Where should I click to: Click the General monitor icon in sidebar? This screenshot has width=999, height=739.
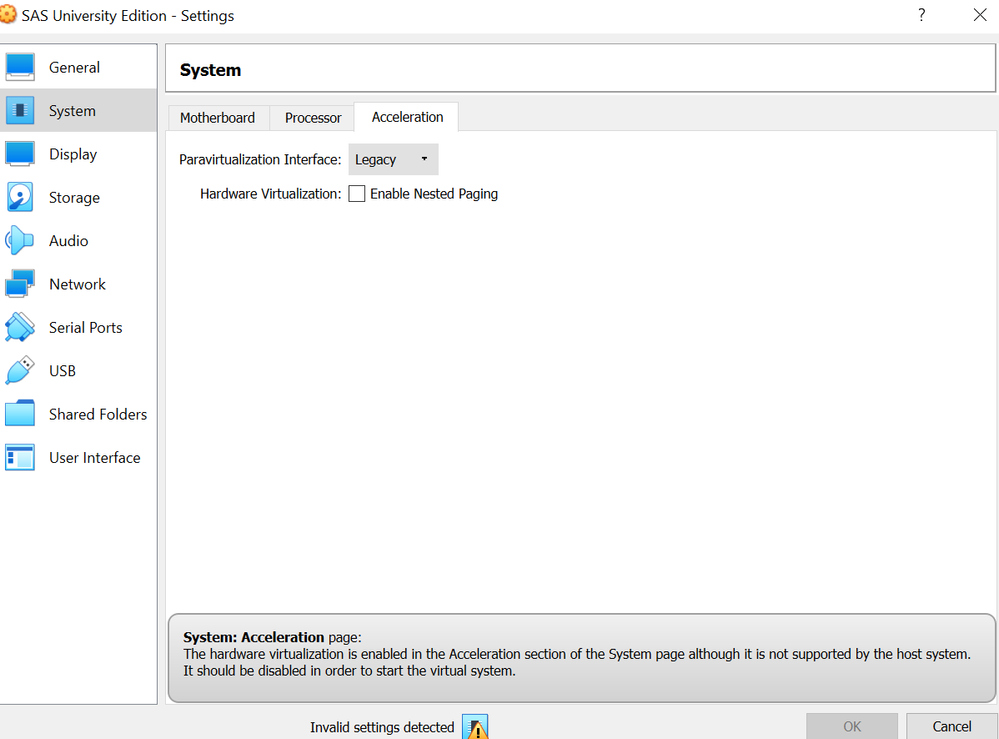coord(20,67)
